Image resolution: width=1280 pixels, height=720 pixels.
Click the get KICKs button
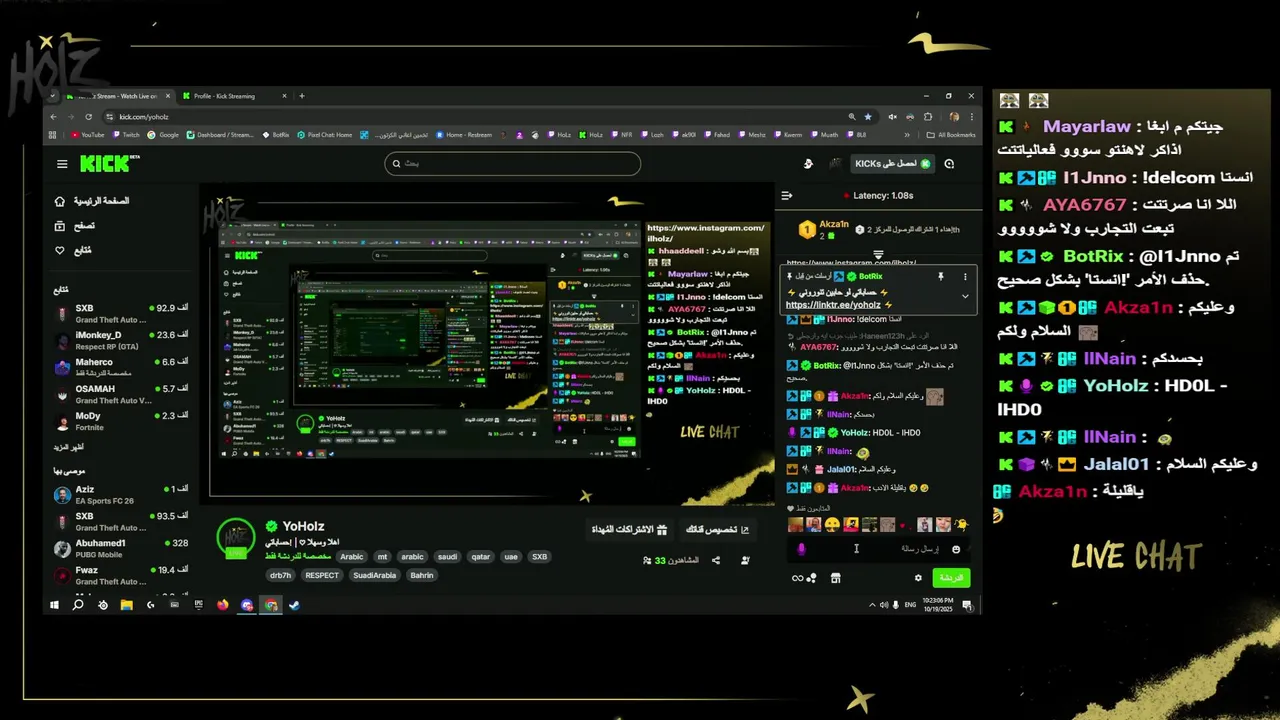[x=892, y=163]
